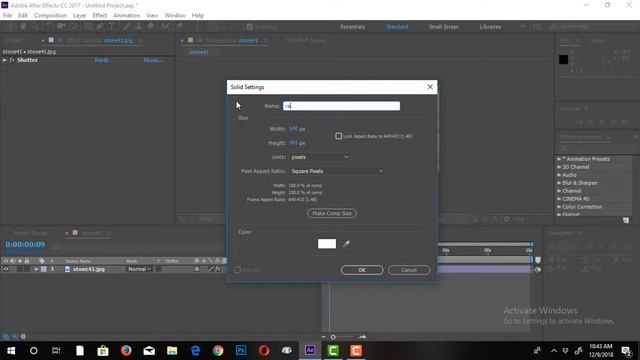Open the Windows Start menu
The image size is (640, 360).
click(11, 351)
